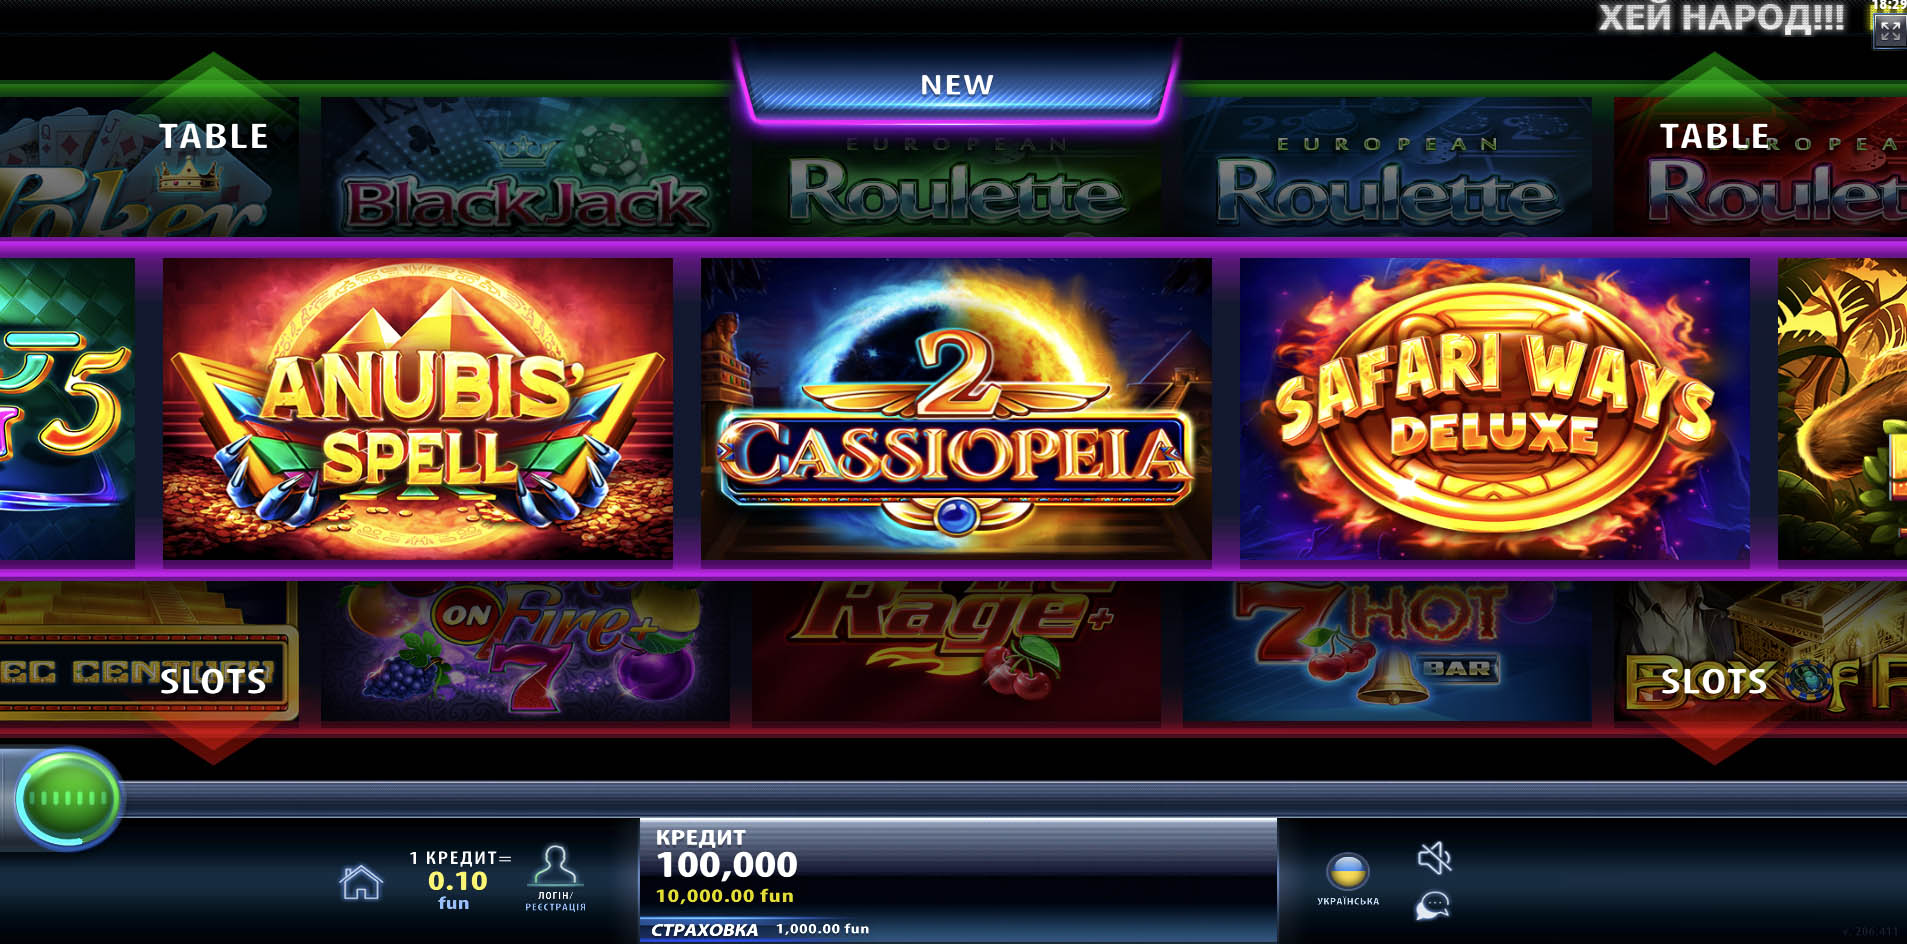Launch Safari Ways Deluxe game
Image resolution: width=1907 pixels, height=944 pixels.
tap(1495, 409)
